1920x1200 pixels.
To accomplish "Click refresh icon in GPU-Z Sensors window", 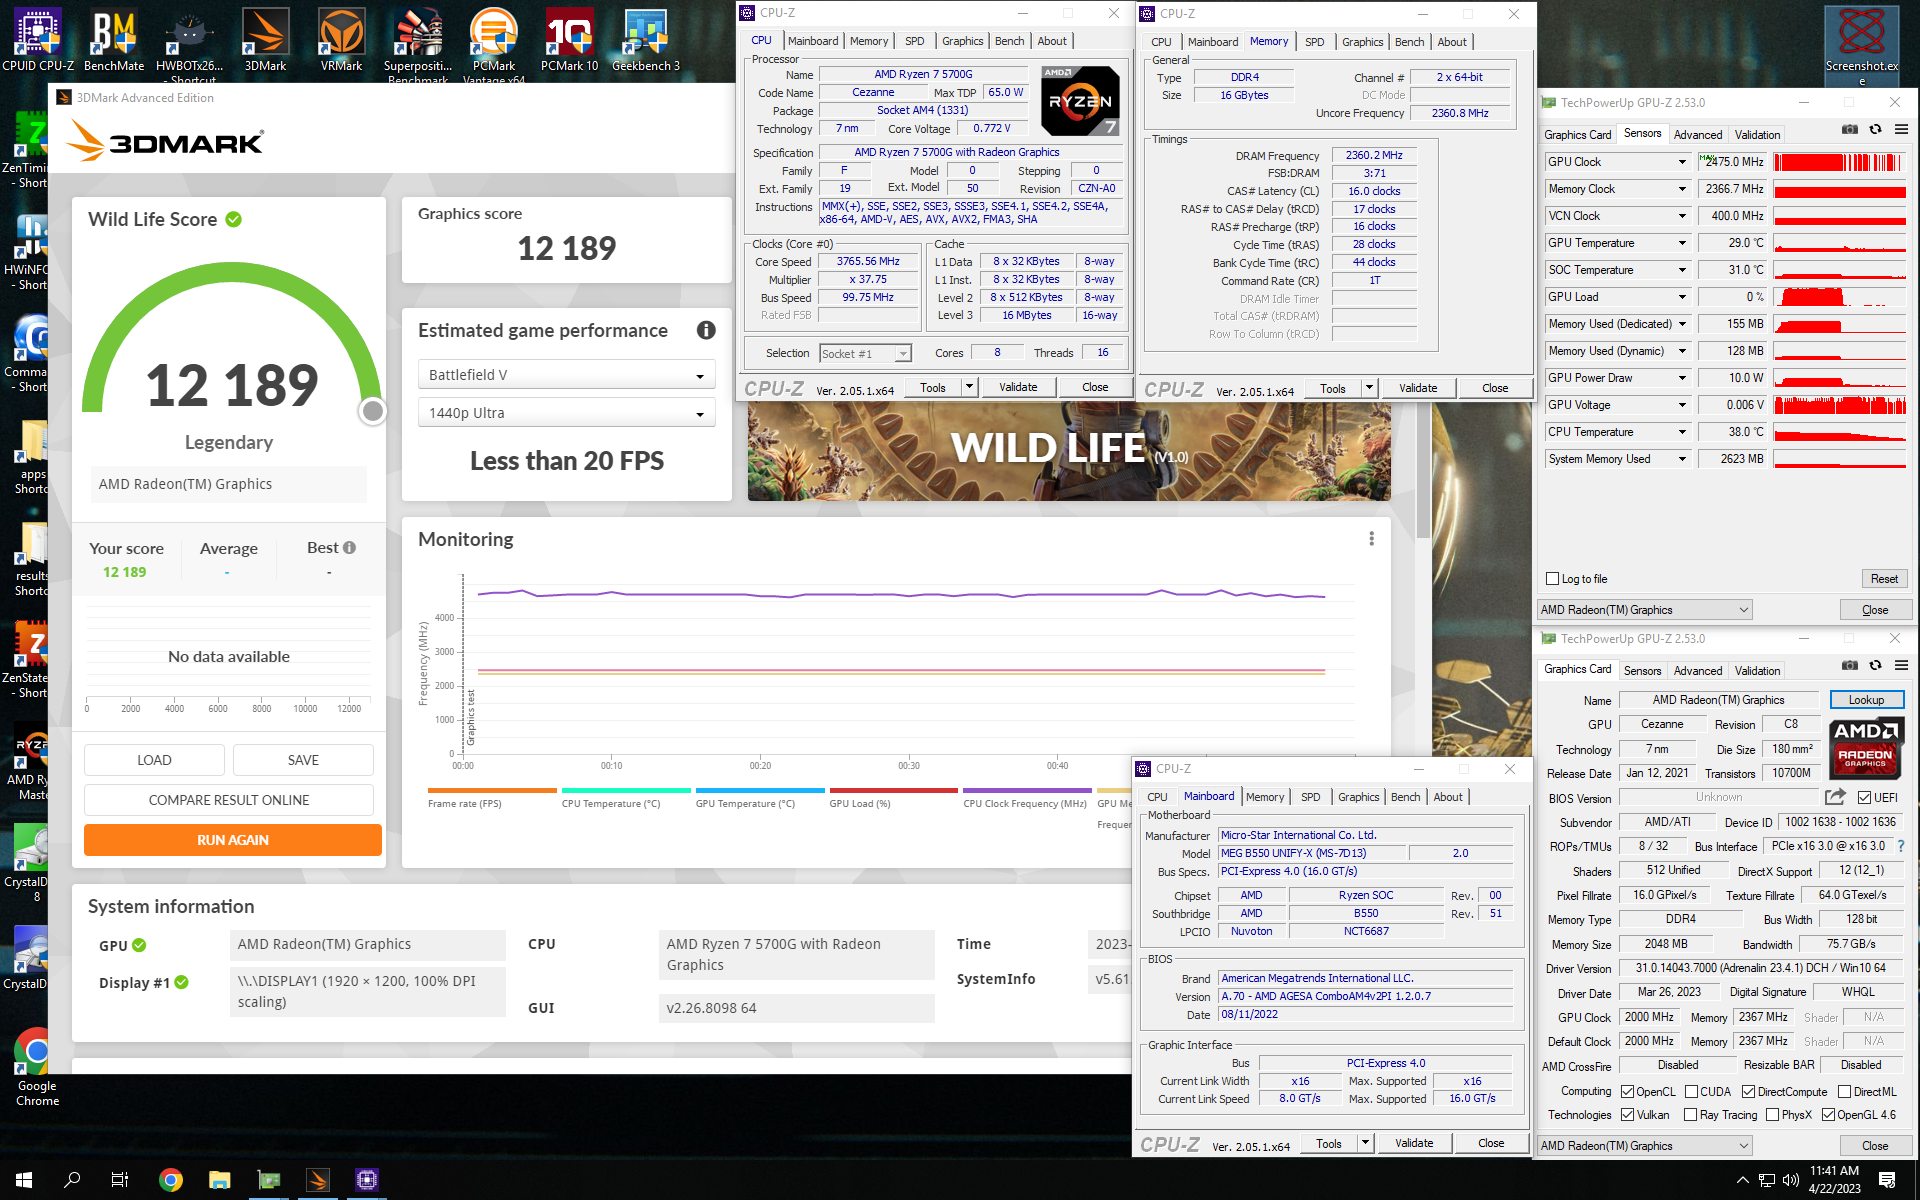I will (1876, 130).
